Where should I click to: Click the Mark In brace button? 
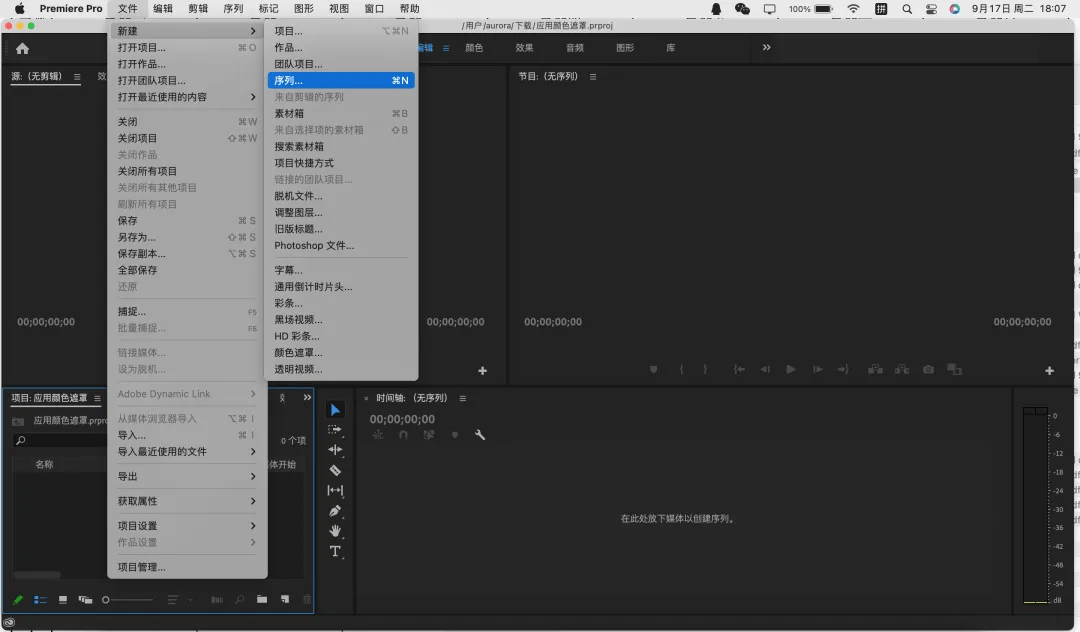click(681, 370)
